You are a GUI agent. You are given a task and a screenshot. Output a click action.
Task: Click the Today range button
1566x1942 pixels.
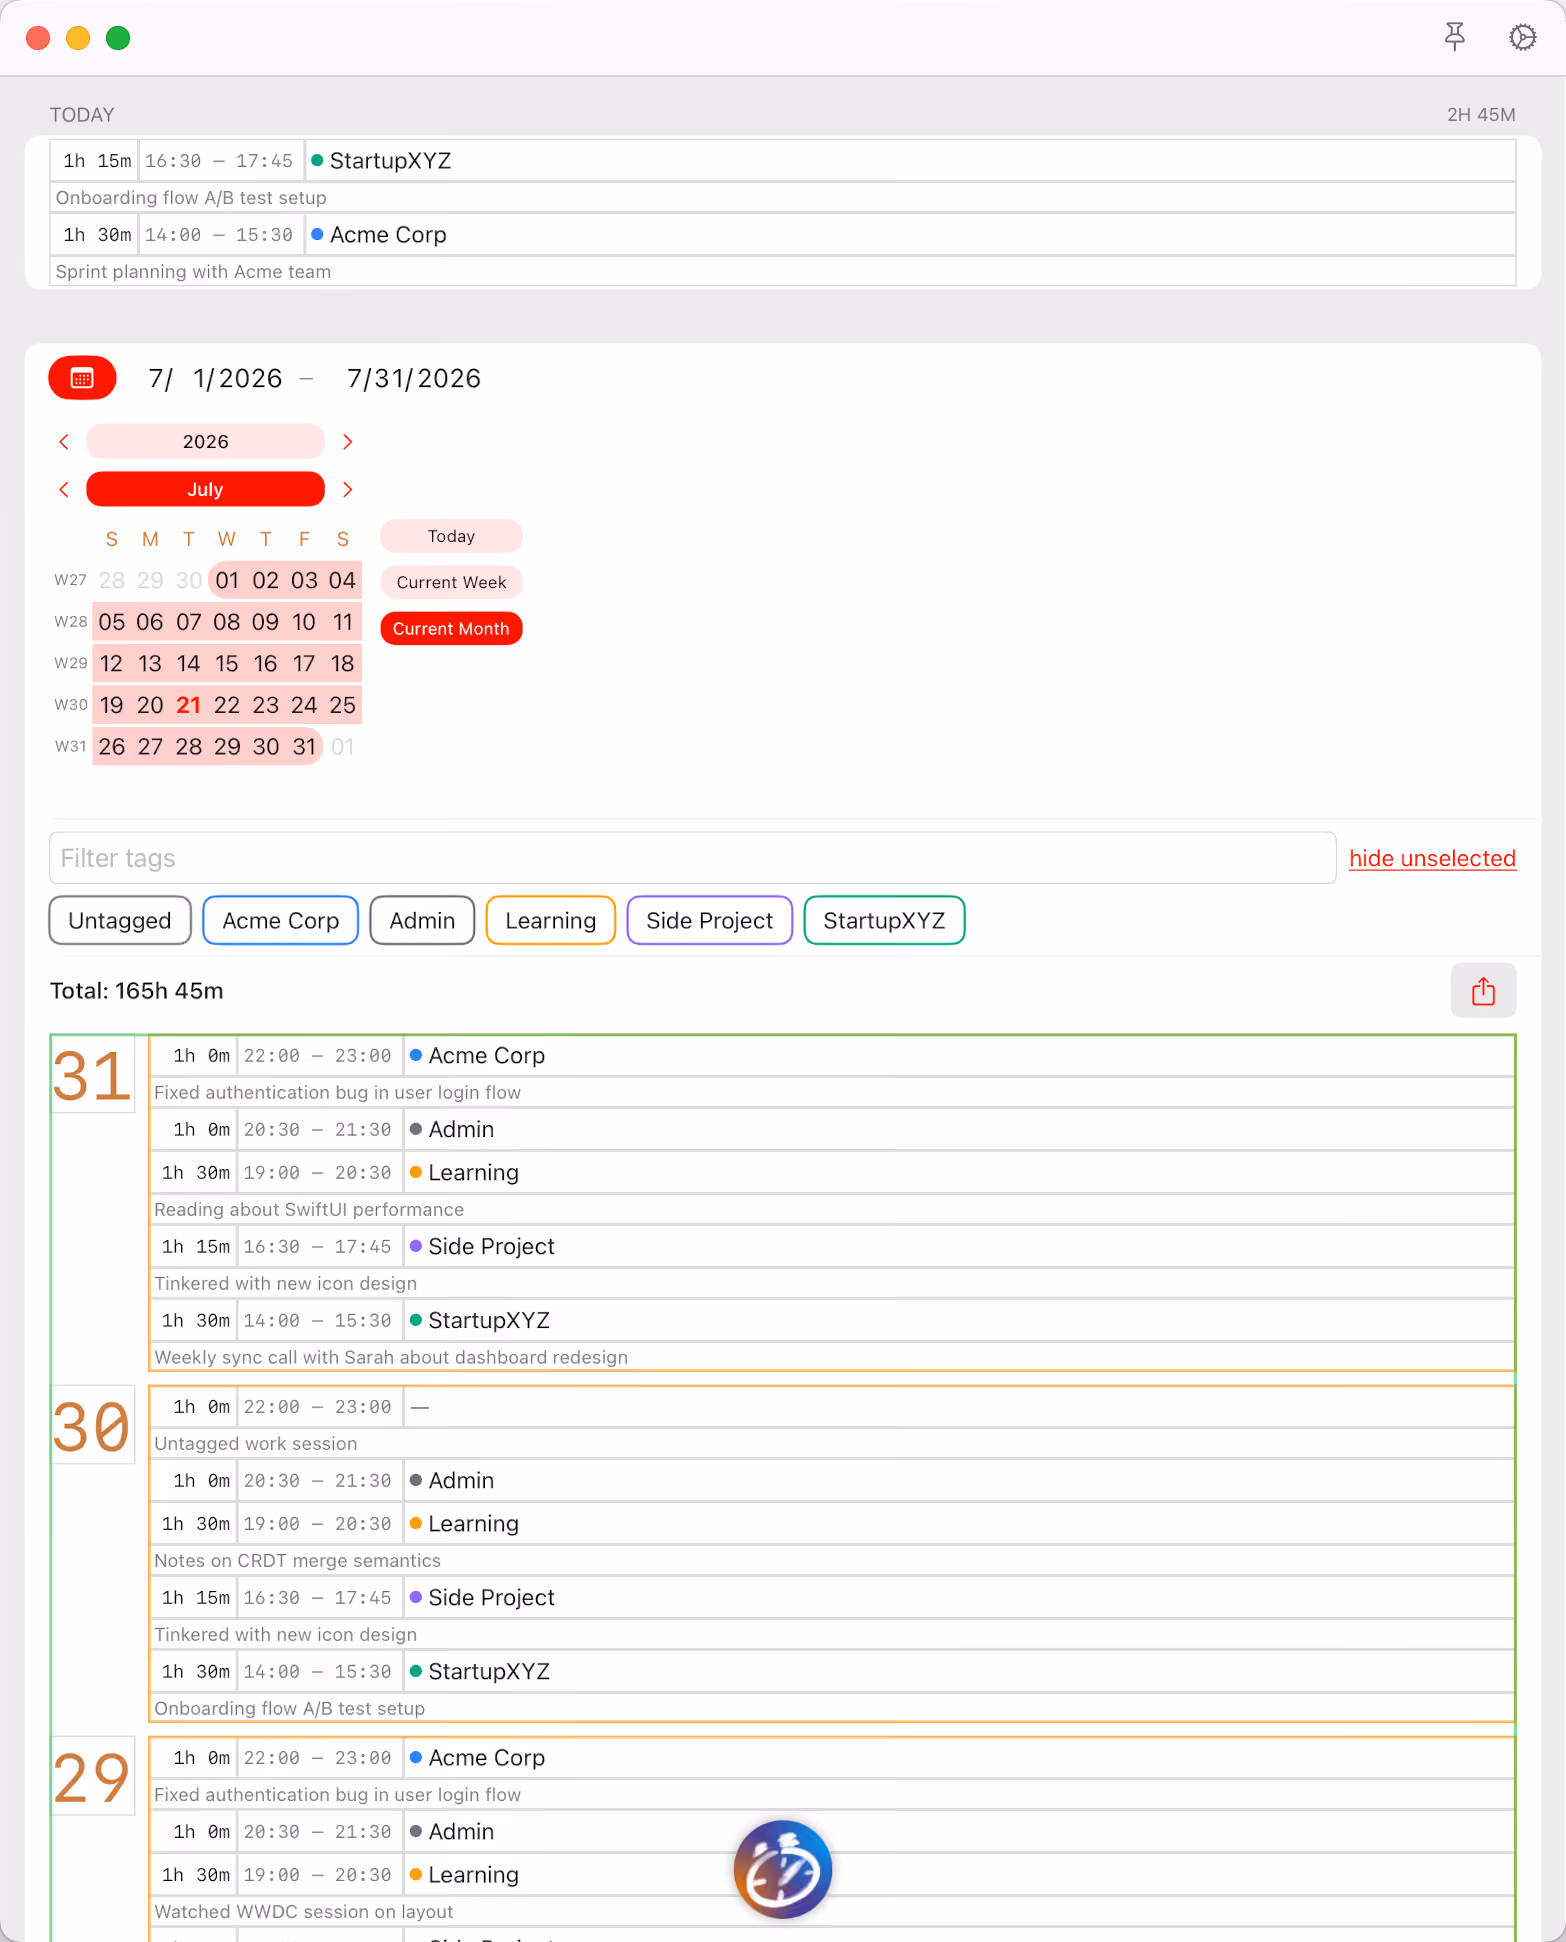coord(451,536)
